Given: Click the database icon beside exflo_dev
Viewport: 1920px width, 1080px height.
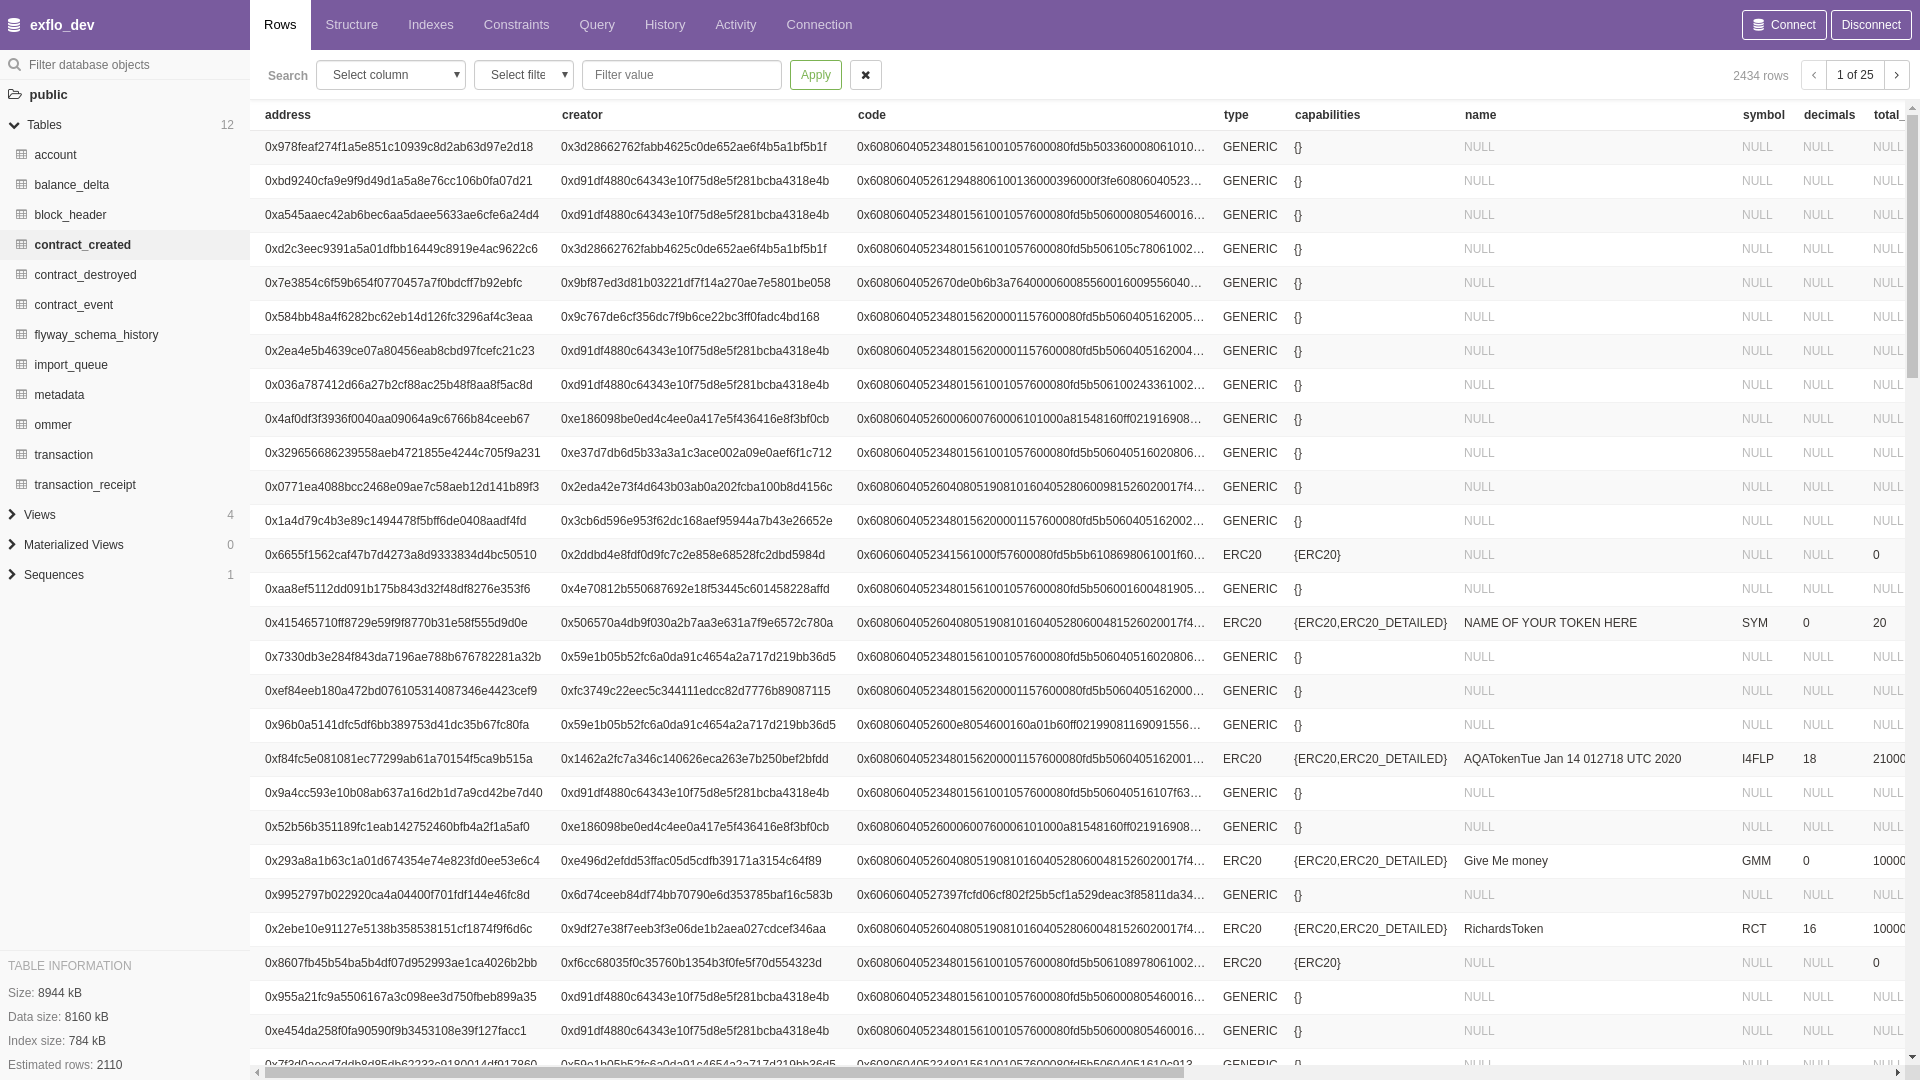Looking at the screenshot, I should tap(14, 25).
